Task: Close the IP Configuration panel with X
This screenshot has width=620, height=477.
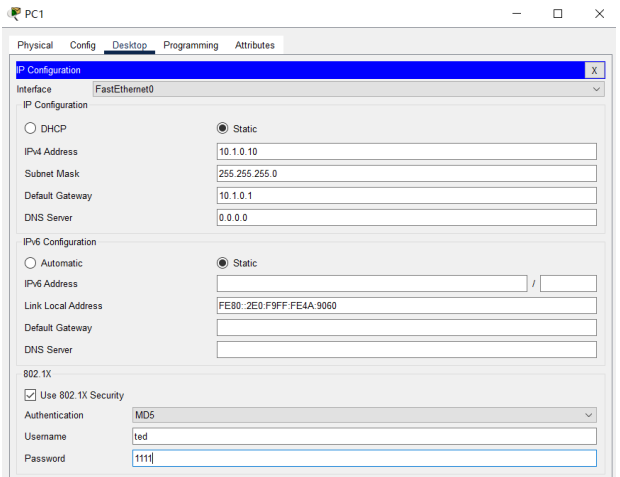Action: pyautogui.click(x=594, y=70)
